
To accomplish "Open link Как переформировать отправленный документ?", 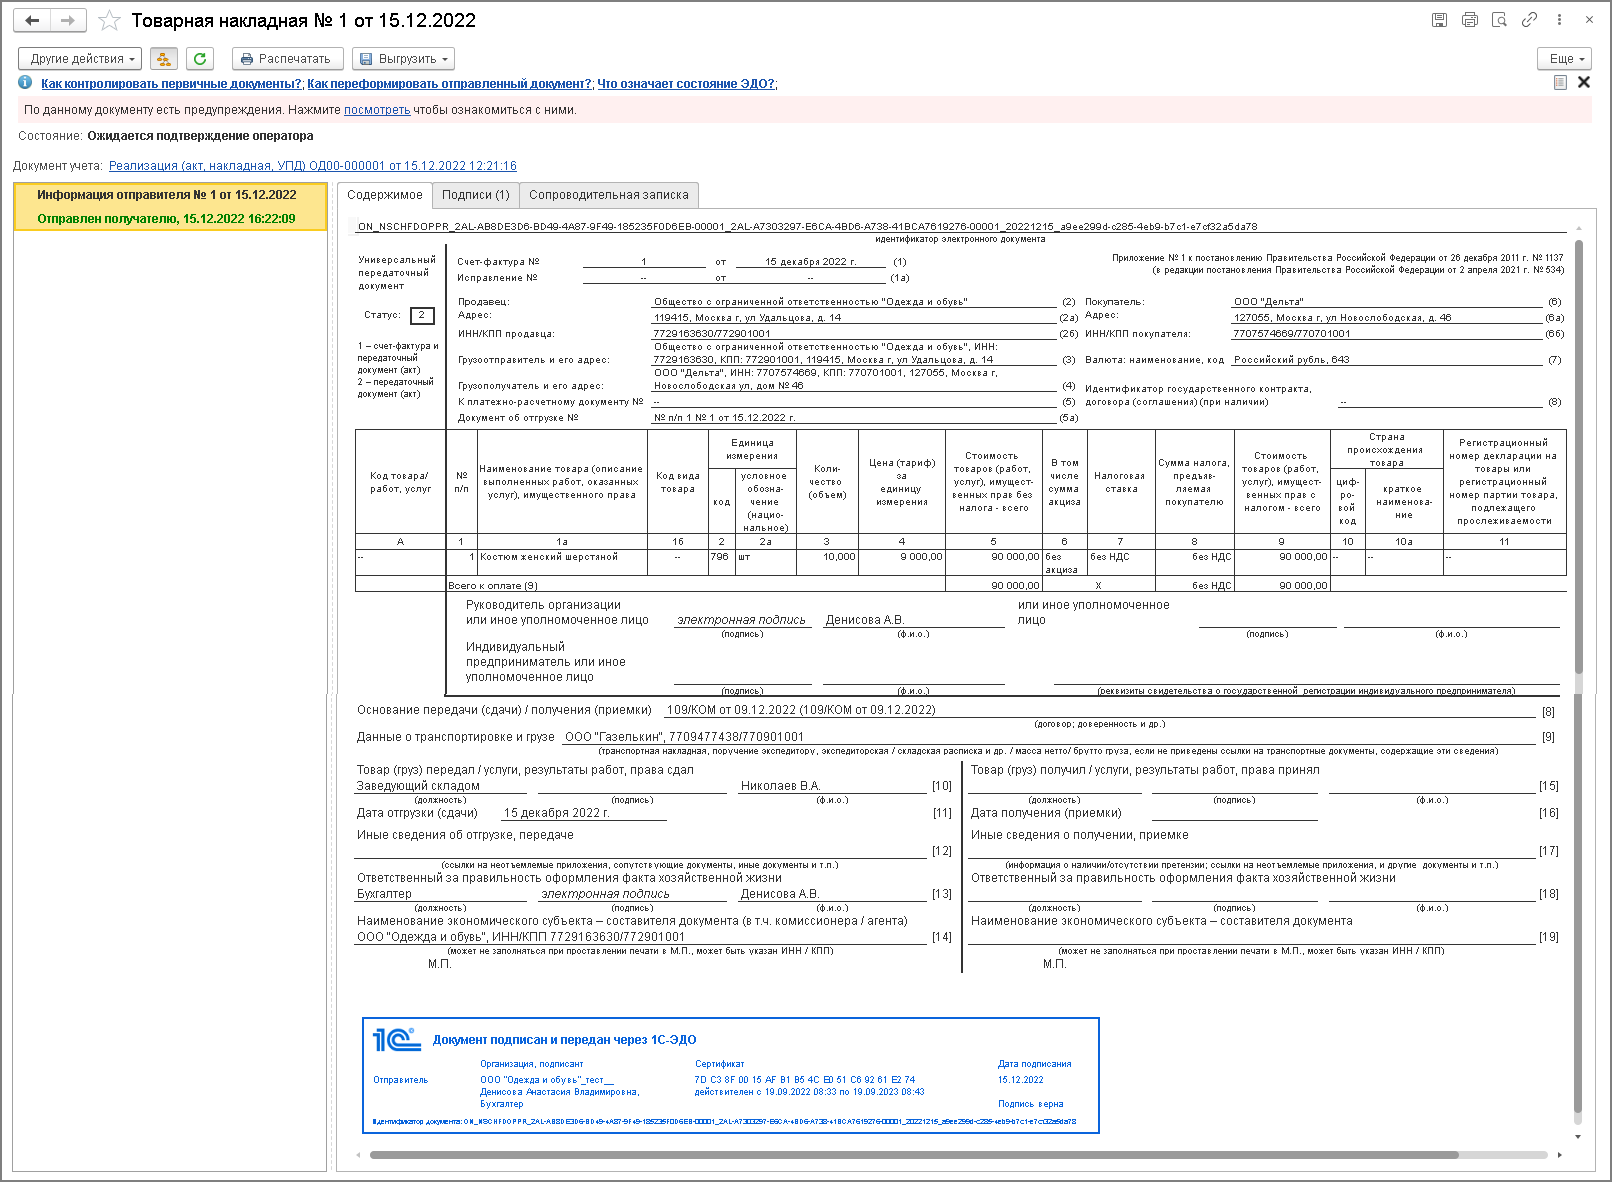I will pyautogui.click(x=449, y=84).
